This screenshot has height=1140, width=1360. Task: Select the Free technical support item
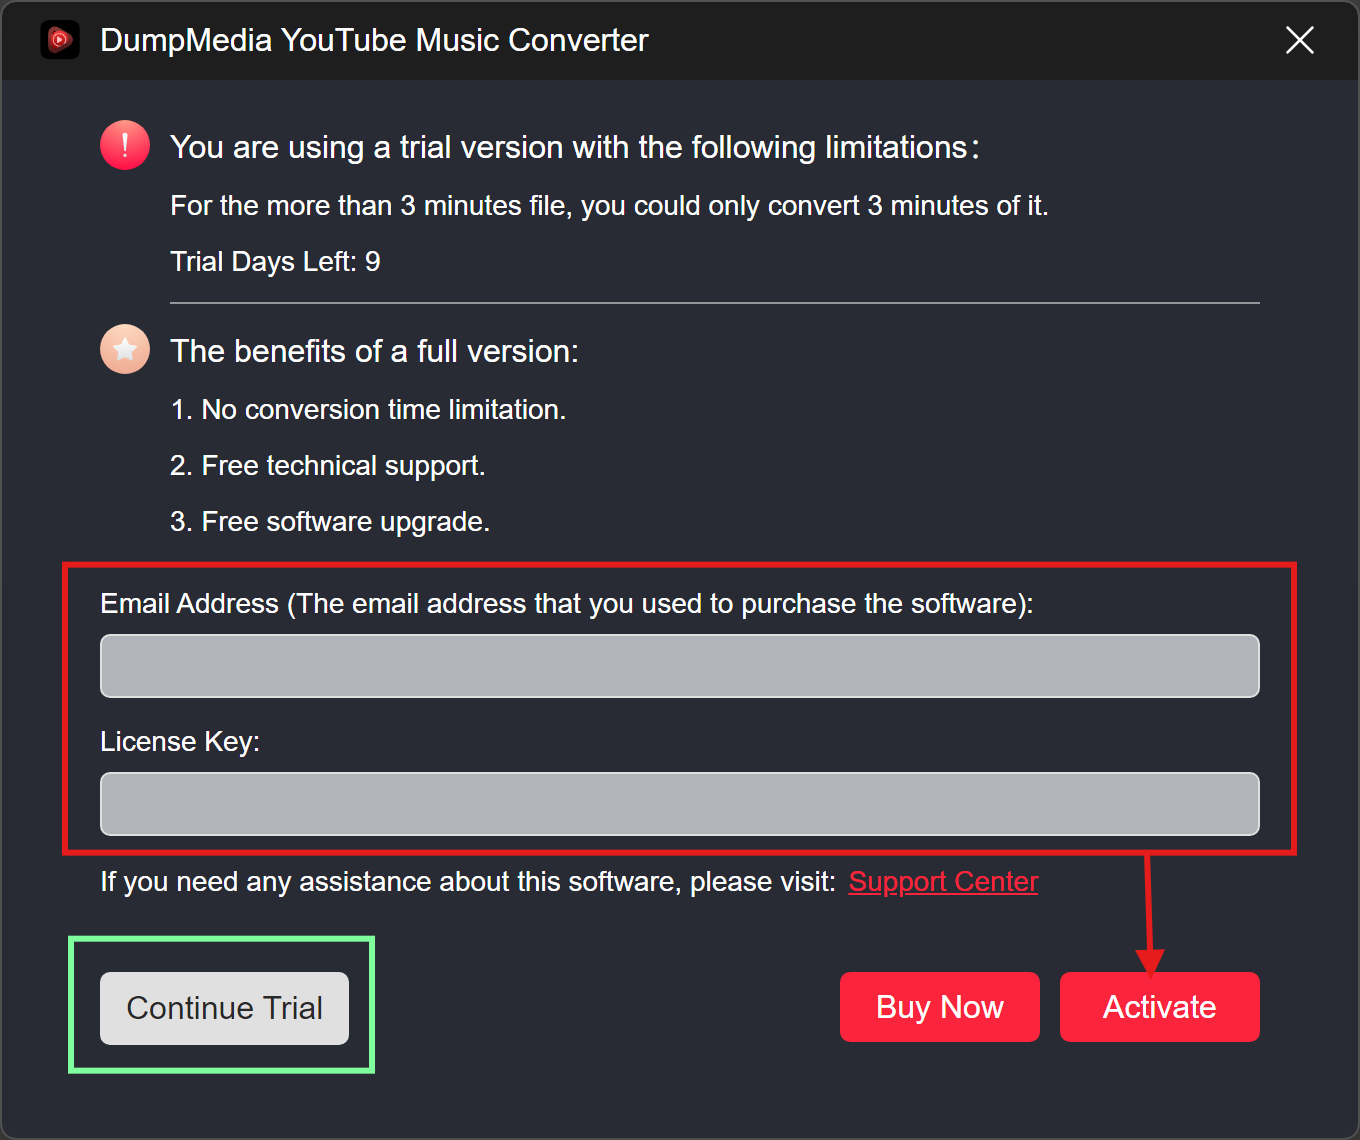tap(327, 466)
